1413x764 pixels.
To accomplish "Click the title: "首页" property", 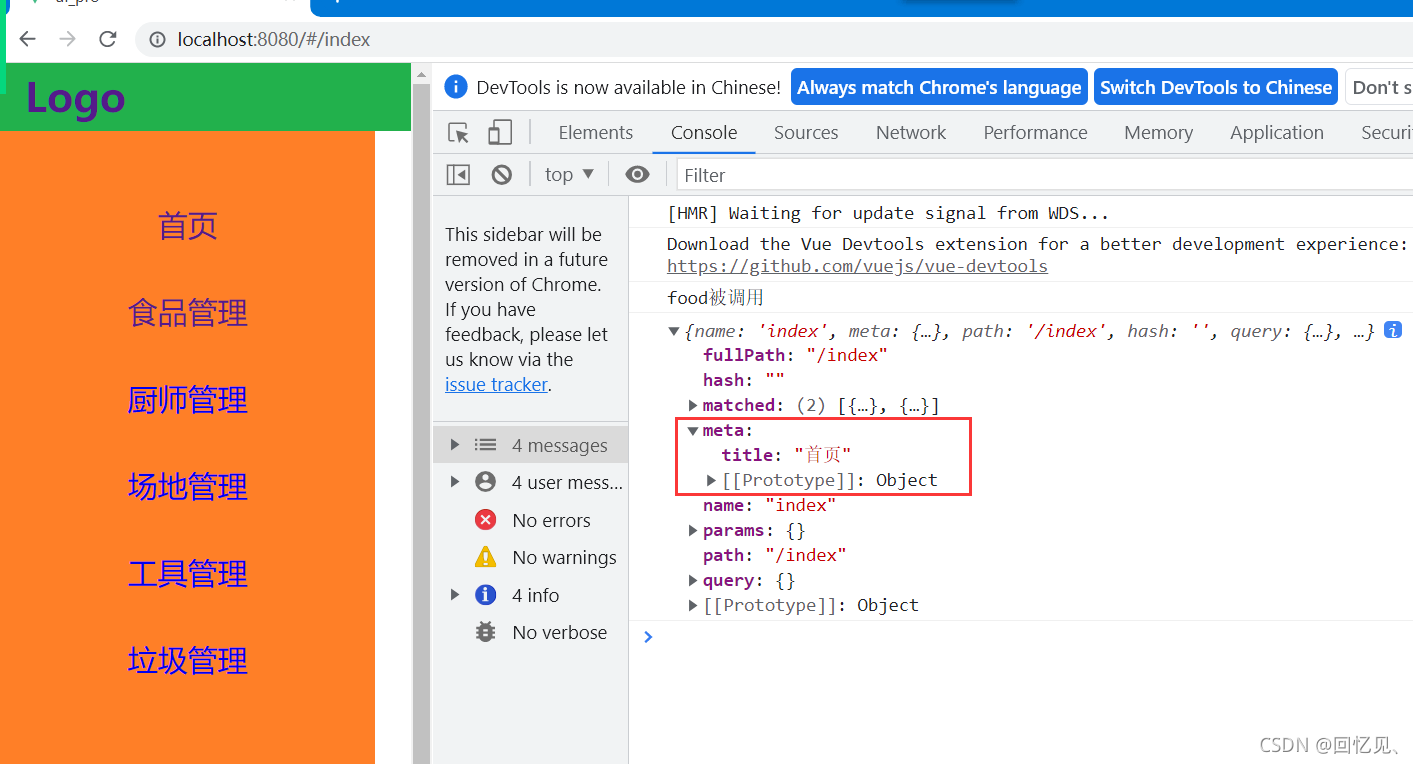I will coord(786,455).
